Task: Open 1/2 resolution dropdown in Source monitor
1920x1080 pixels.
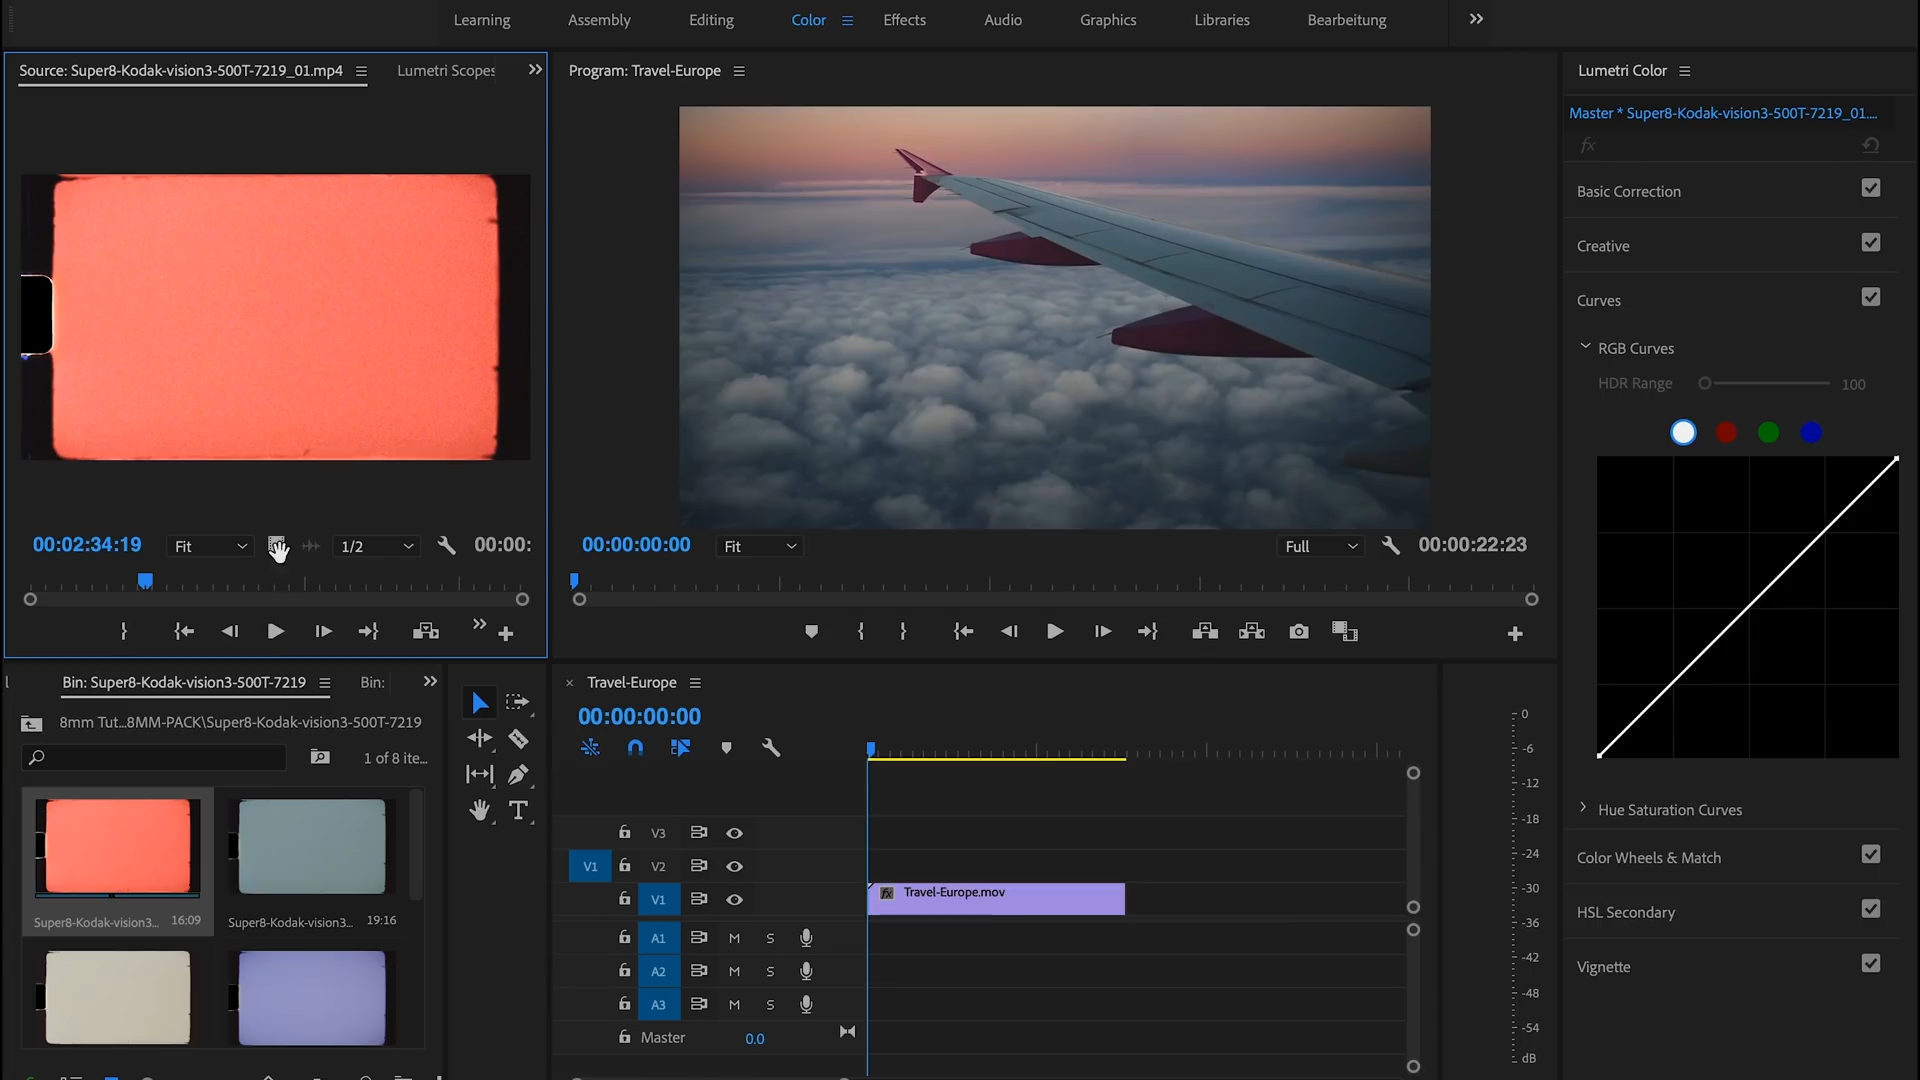Action: click(375, 545)
